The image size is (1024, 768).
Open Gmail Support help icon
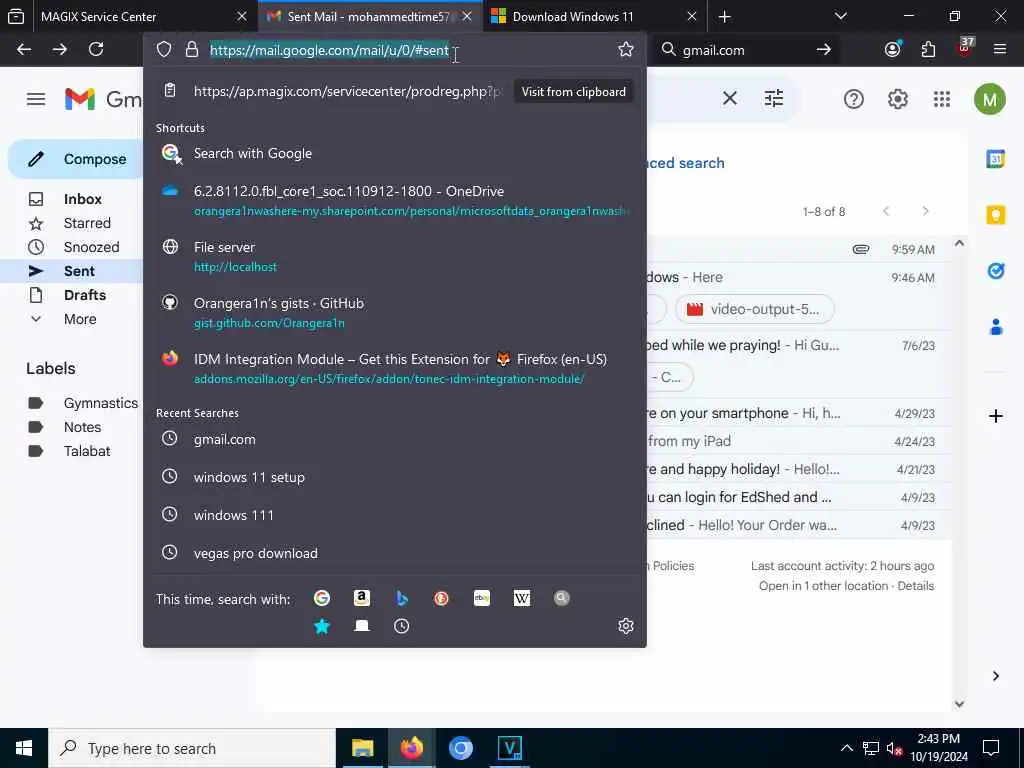click(854, 99)
